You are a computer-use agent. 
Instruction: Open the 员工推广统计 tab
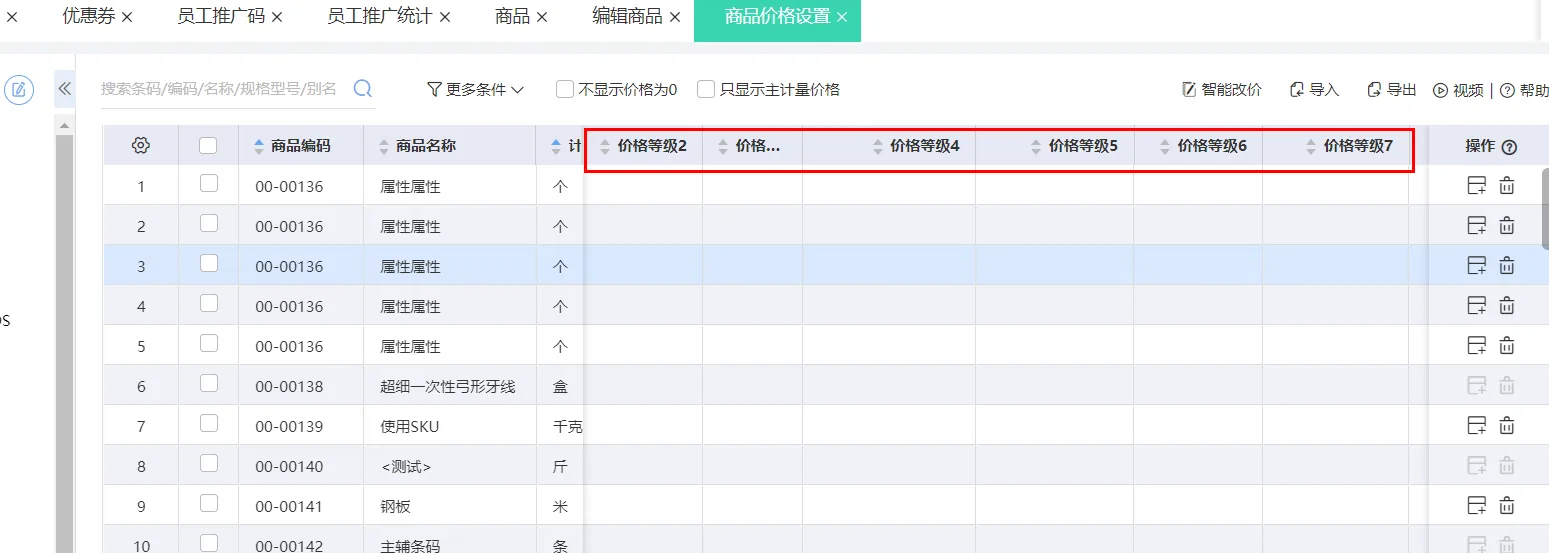click(380, 16)
